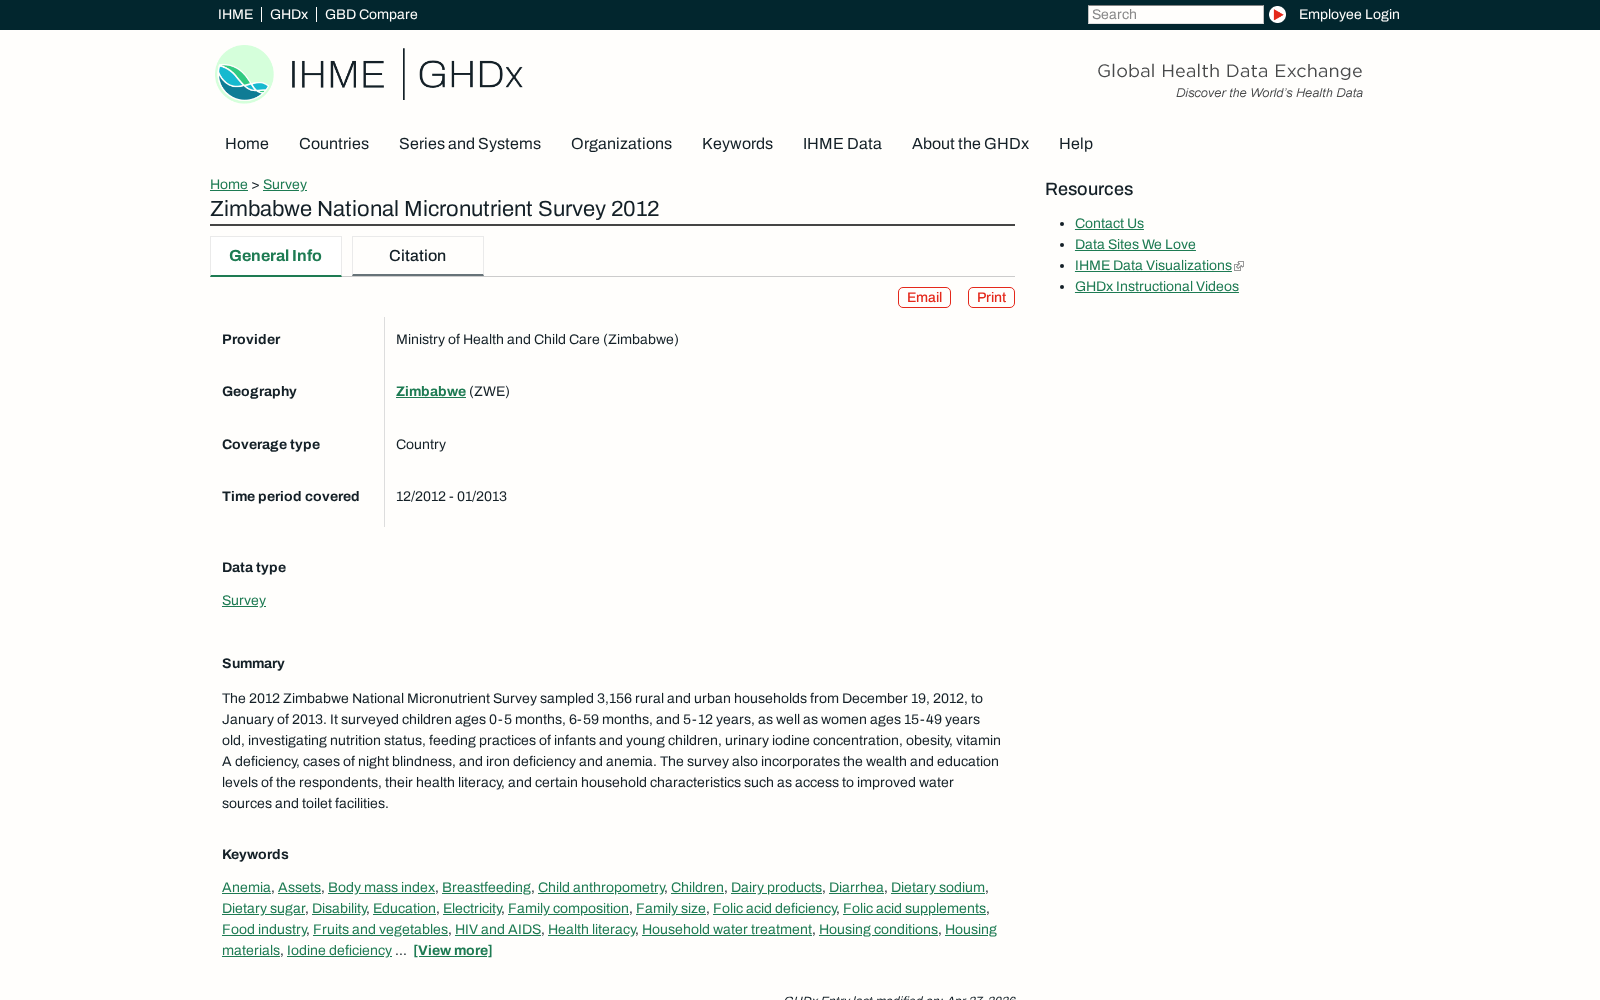The width and height of the screenshot is (1600, 1000).
Task: Open the Survey data type link
Action: (x=244, y=601)
